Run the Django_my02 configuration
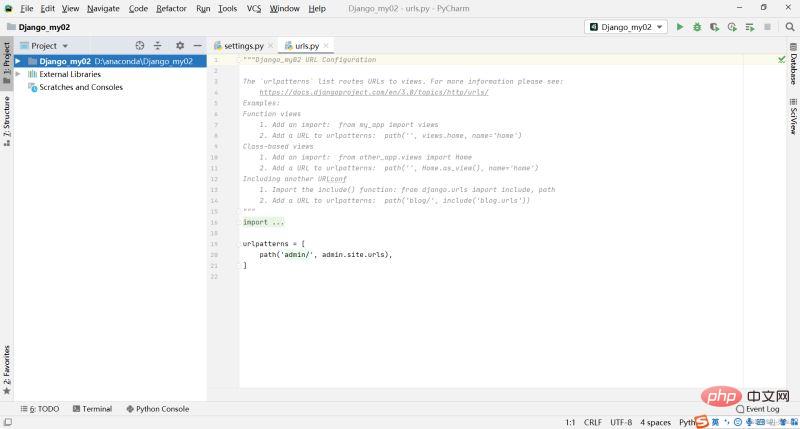Image resolution: width=800 pixels, height=429 pixels. click(x=680, y=27)
